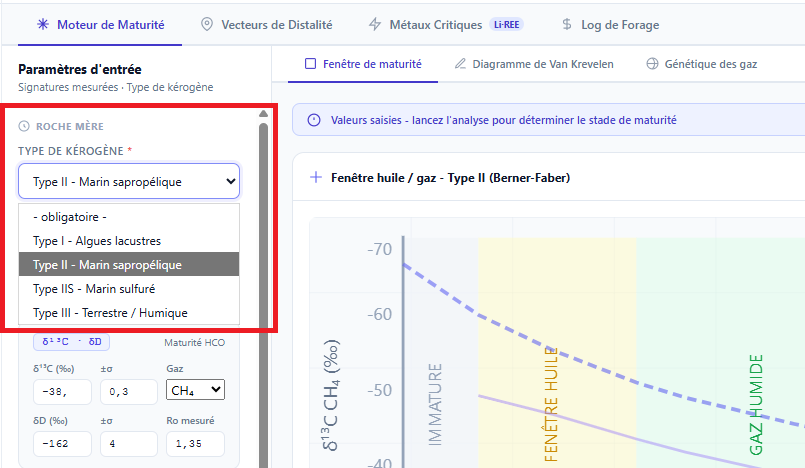Click the Li·REE badge

coord(506,25)
